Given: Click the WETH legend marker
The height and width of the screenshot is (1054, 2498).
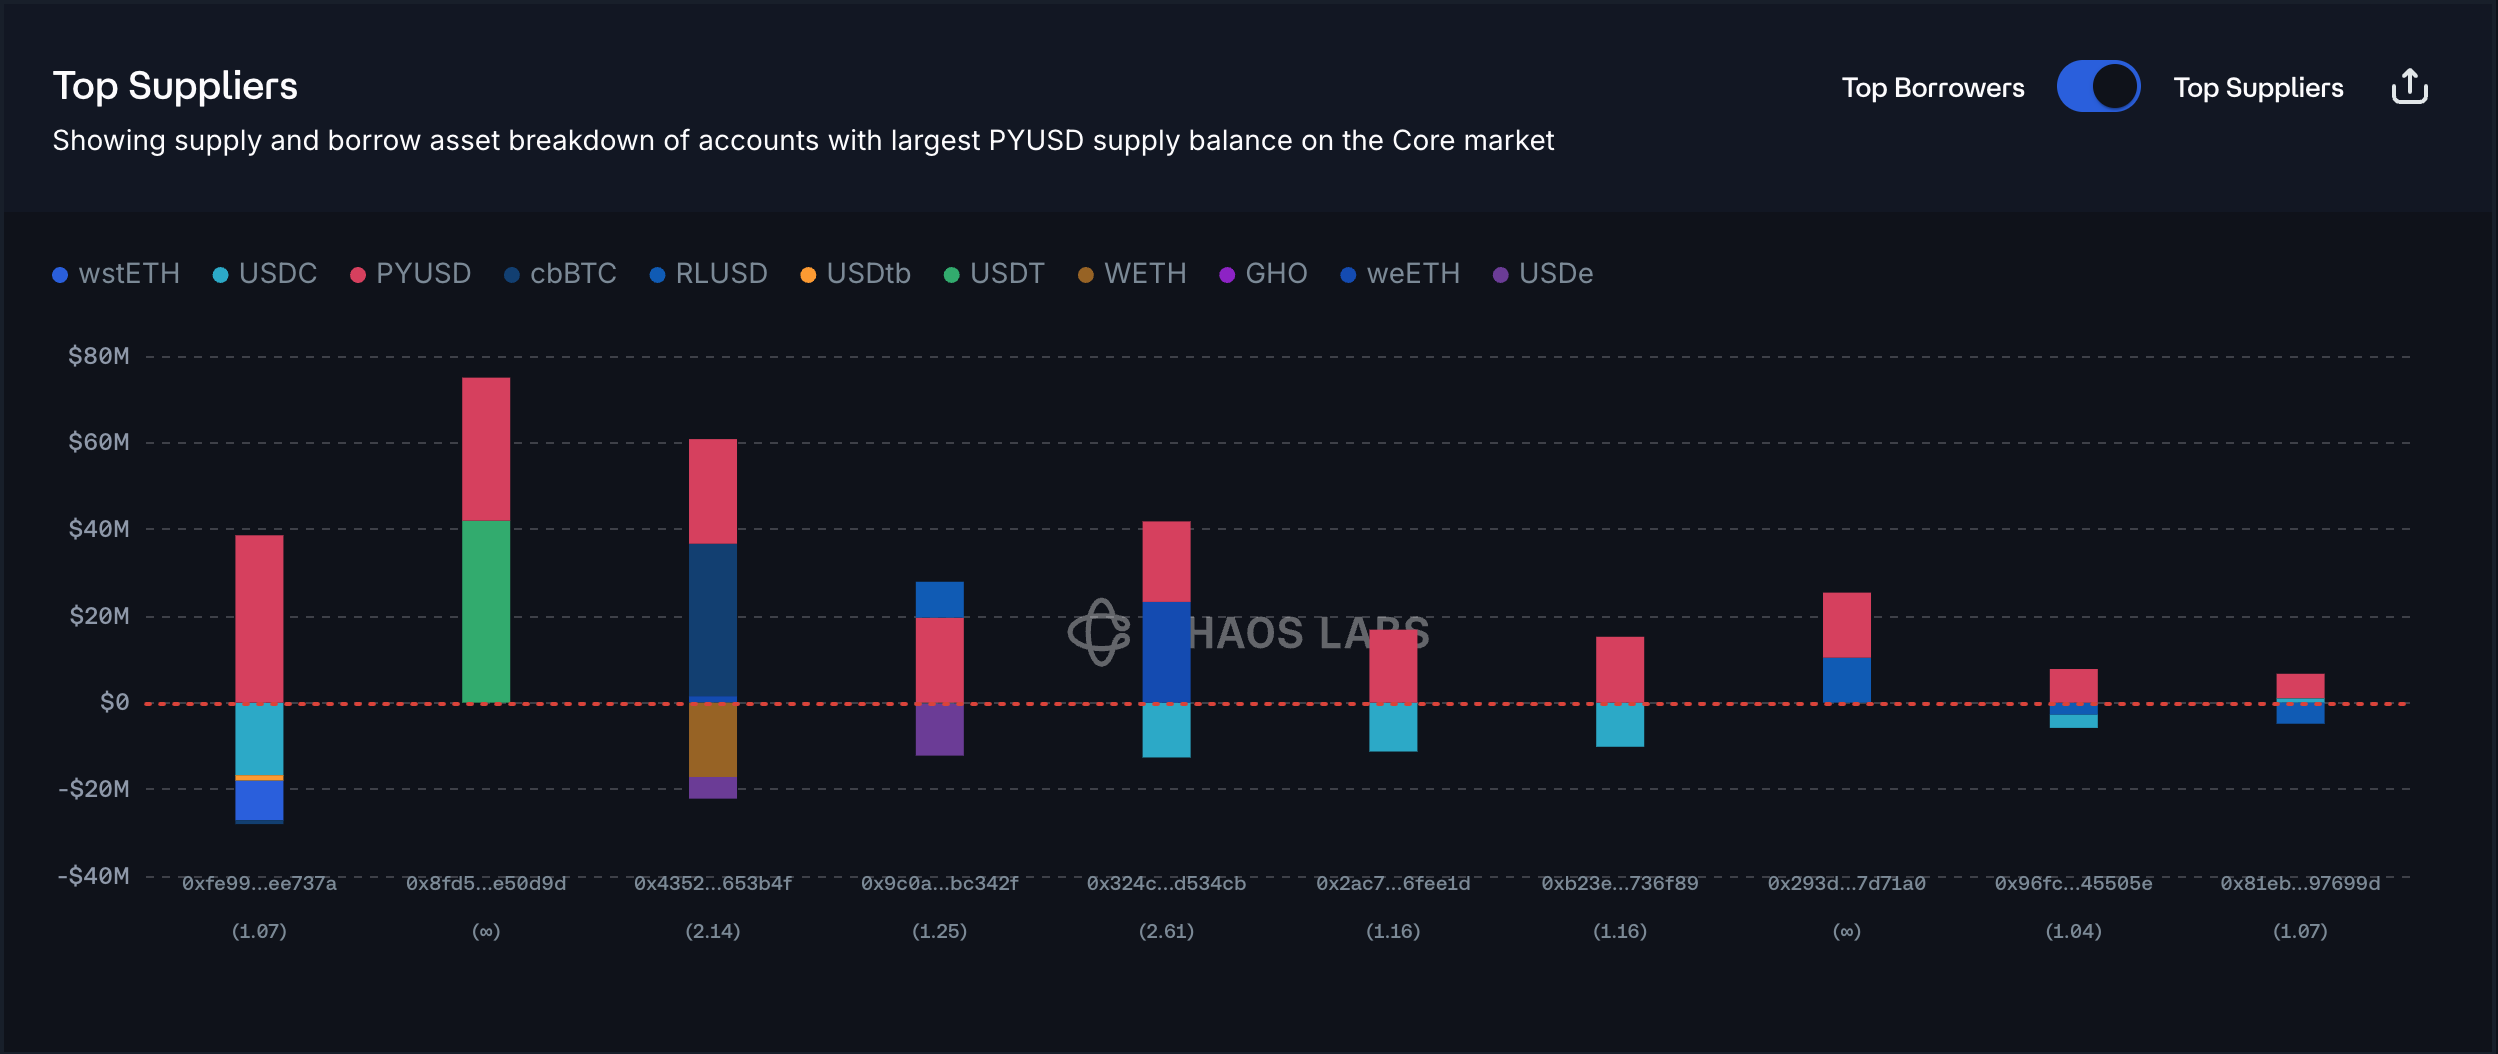Looking at the screenshot, I should 1086,275.
